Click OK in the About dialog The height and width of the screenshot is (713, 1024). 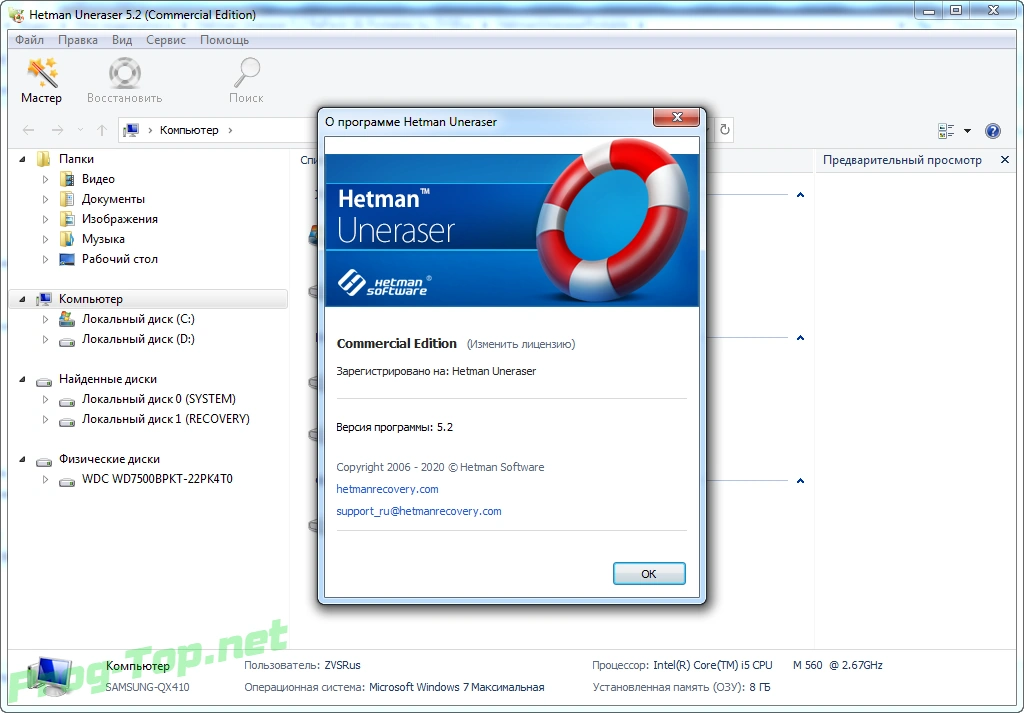click(648, 573)
